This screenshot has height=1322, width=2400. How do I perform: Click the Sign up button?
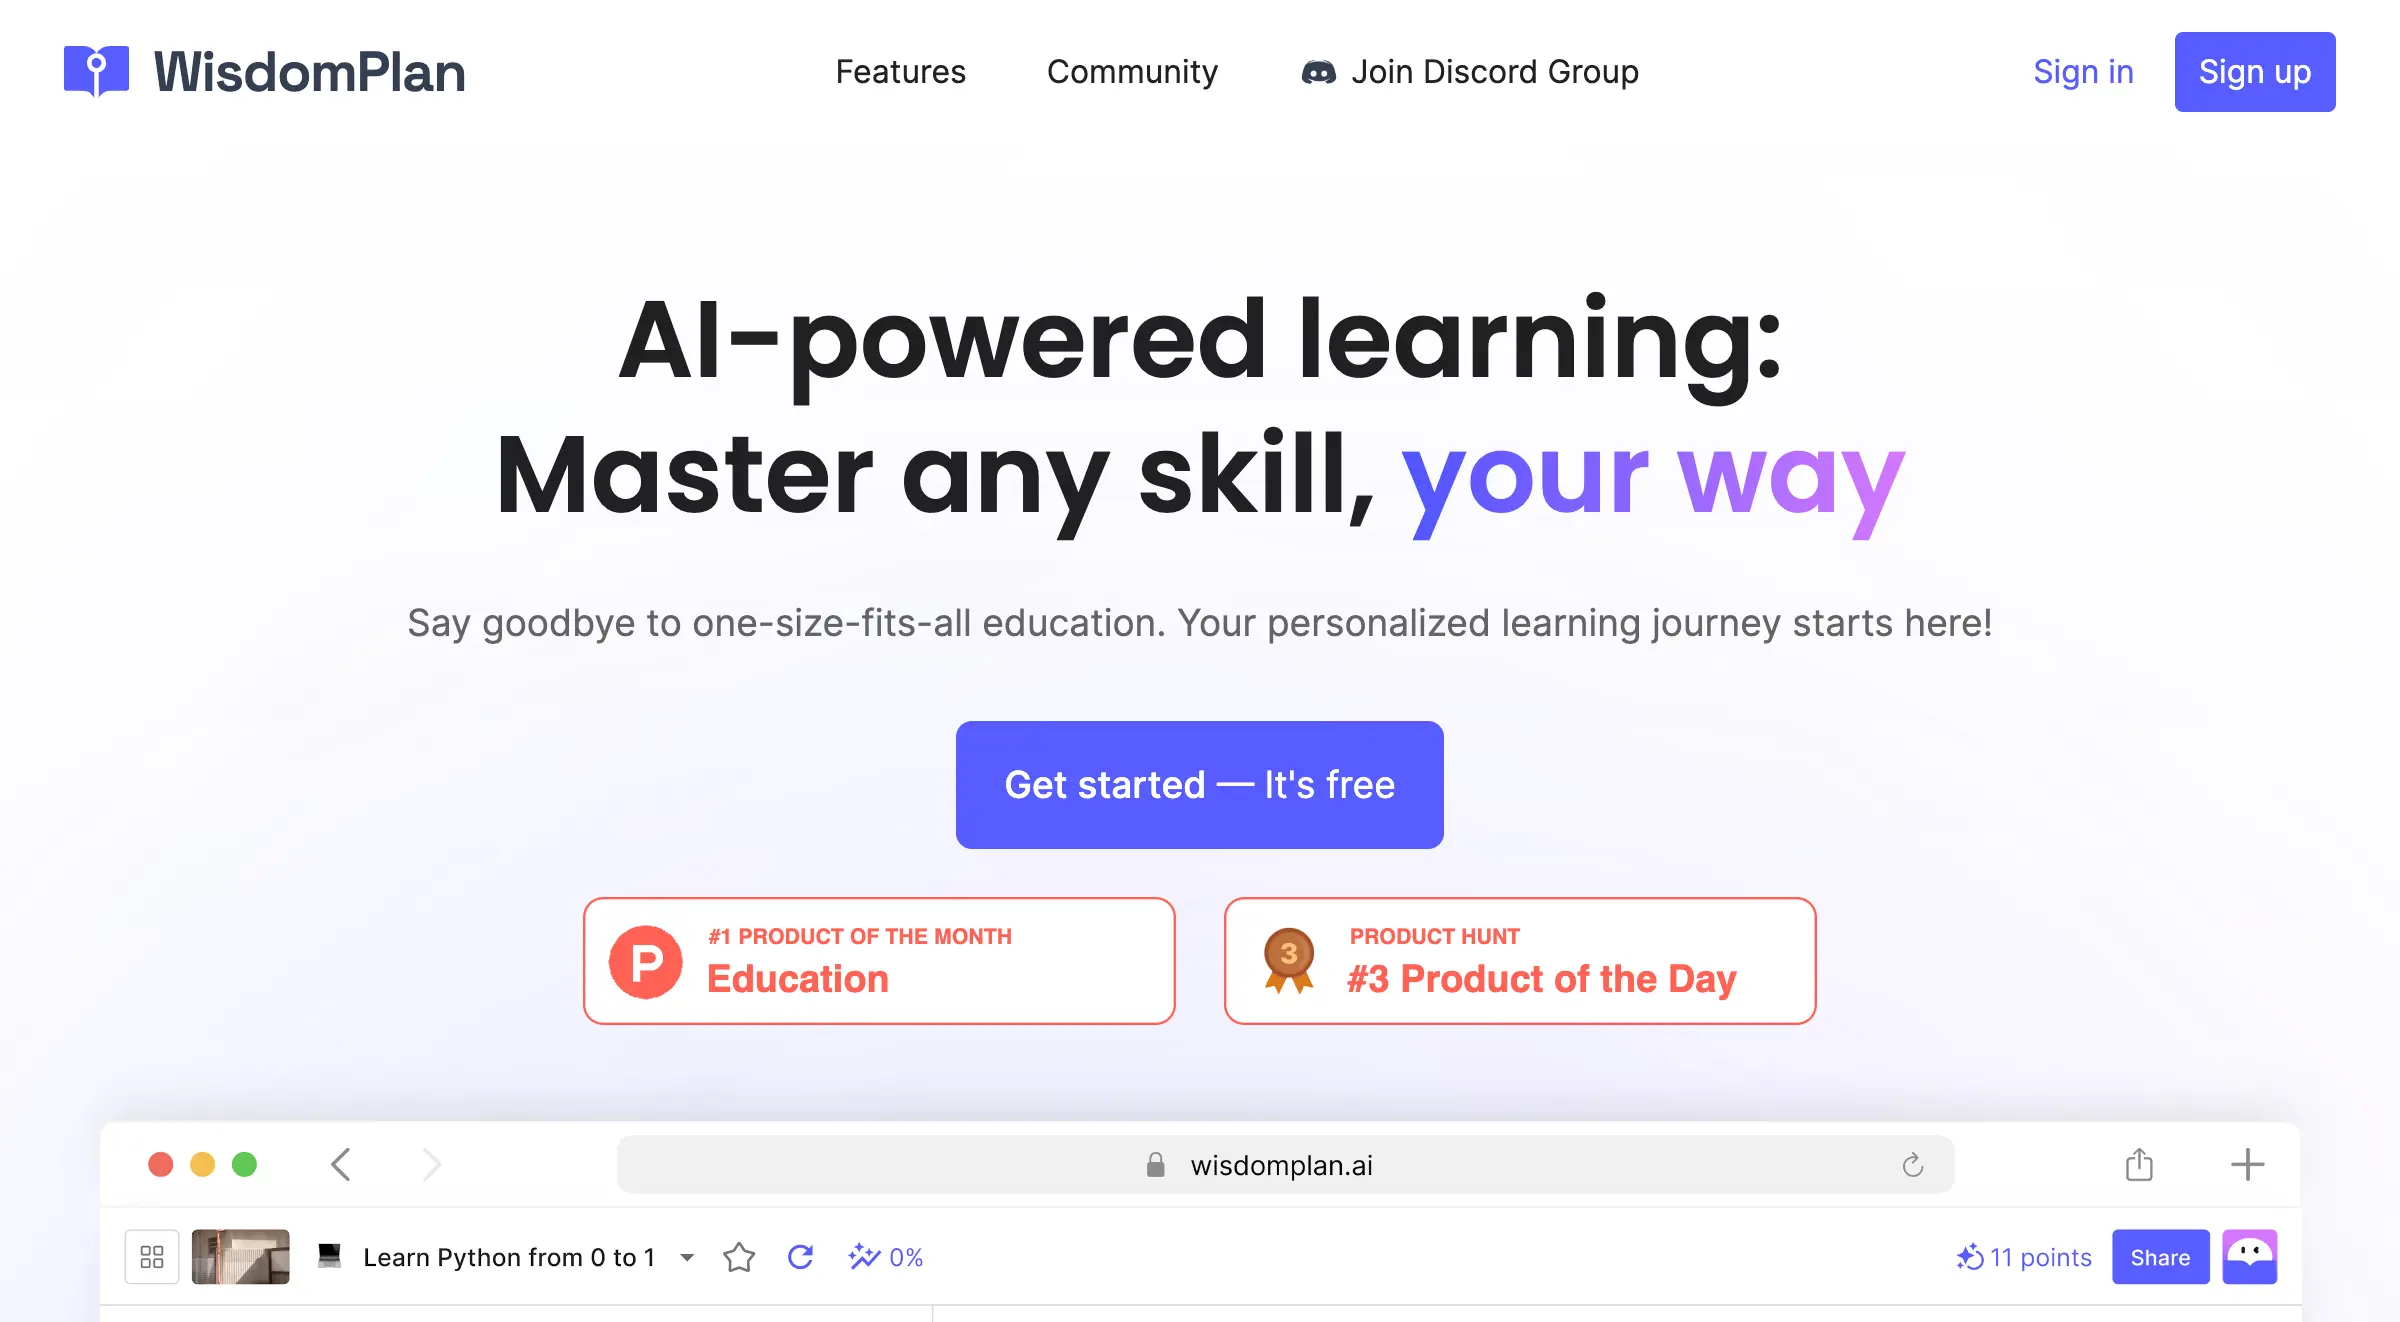(2254, 72)
